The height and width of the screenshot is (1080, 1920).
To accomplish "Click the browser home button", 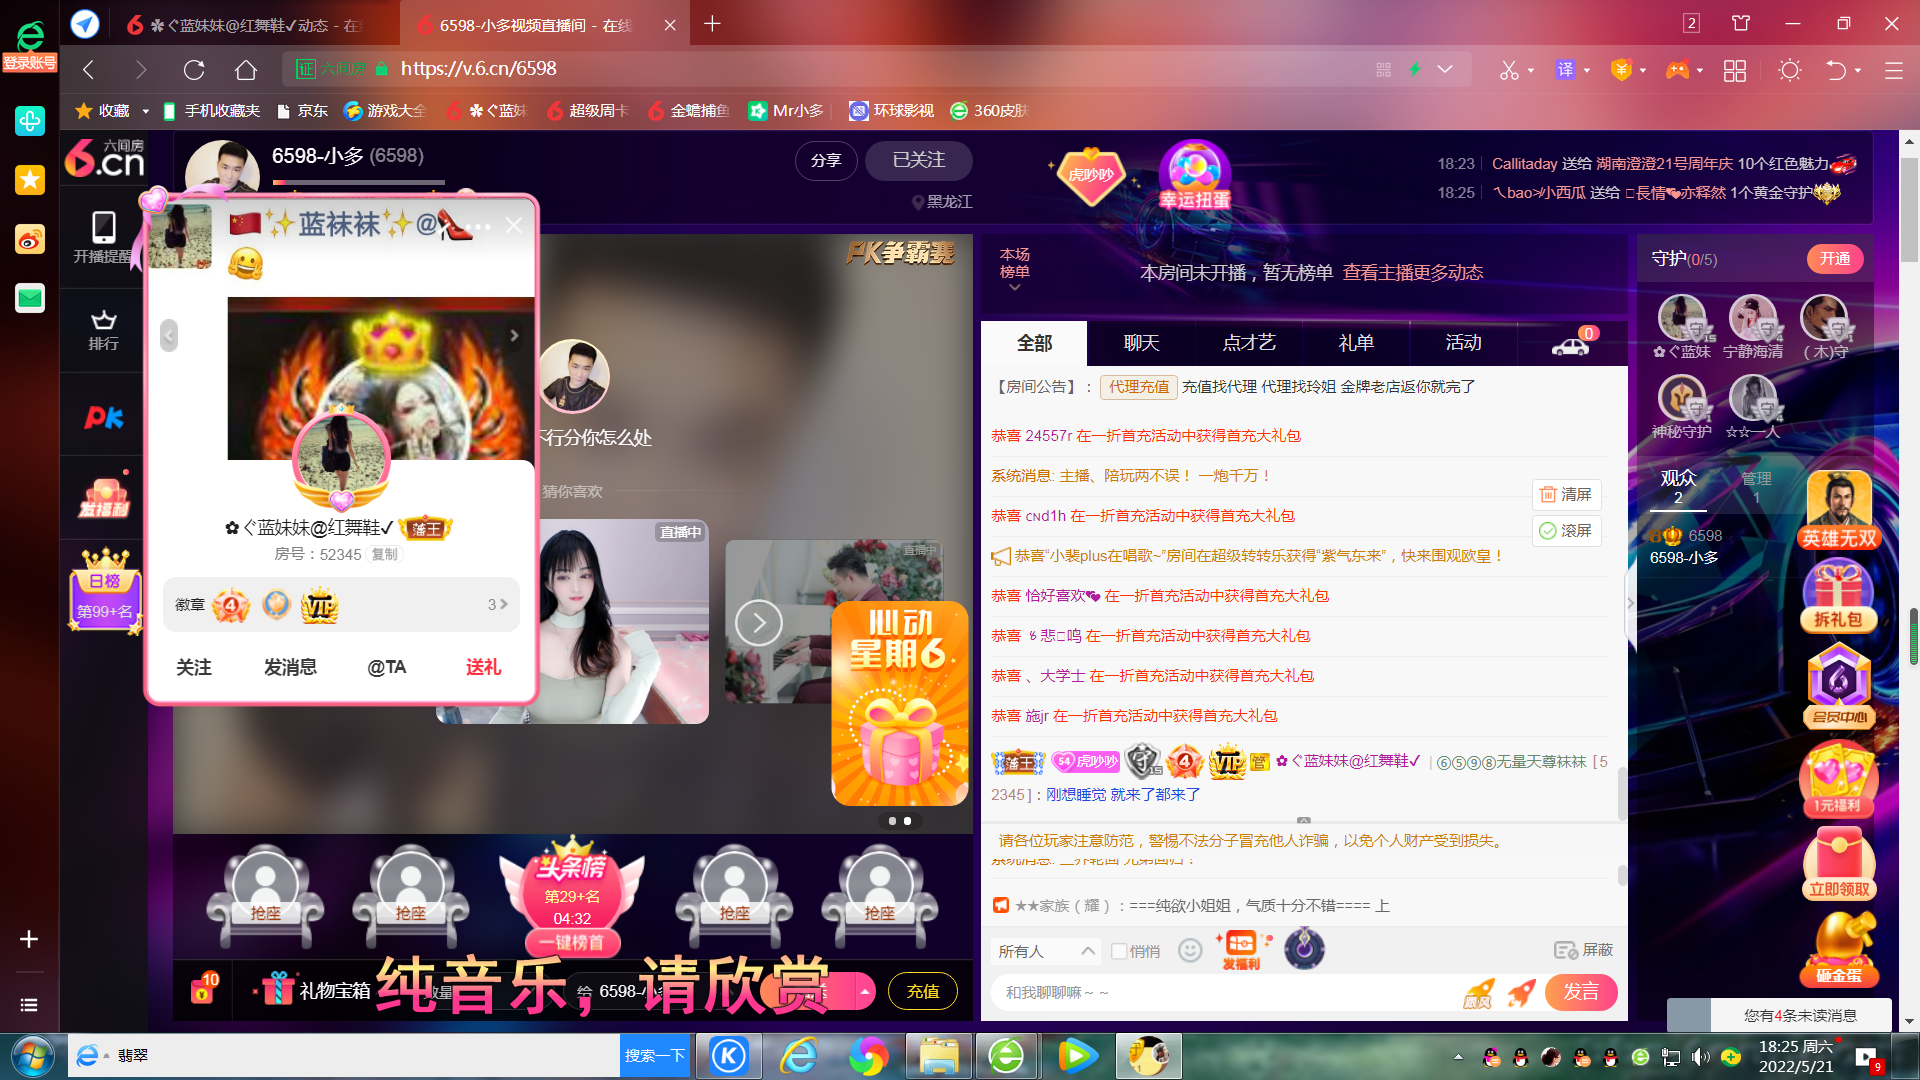I will tap(246, 70).
